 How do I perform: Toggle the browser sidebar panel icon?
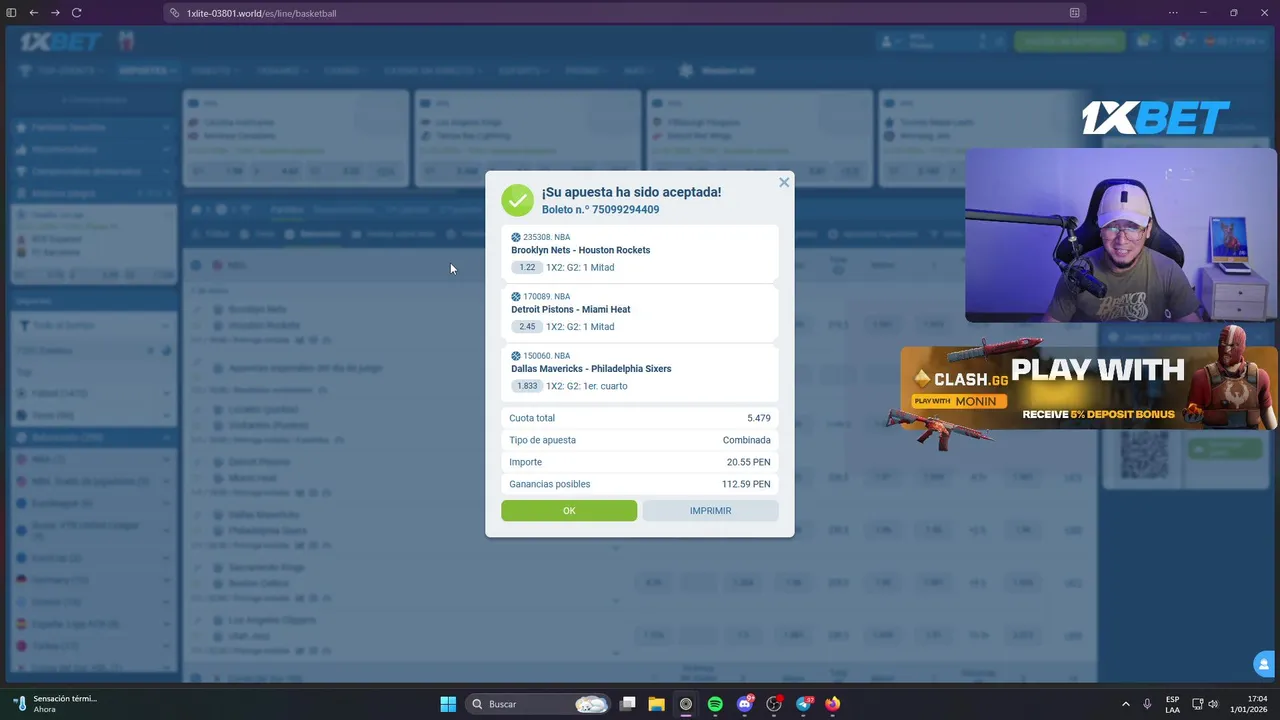click(x=11, y=13)
